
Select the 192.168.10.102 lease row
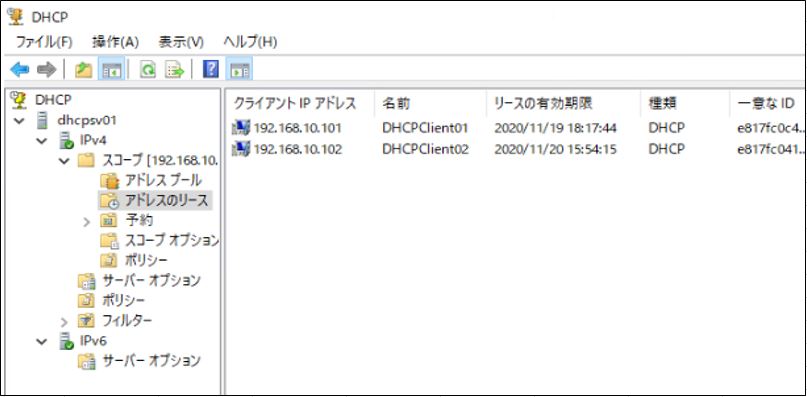pyautogui.click(x=517, y=149)
